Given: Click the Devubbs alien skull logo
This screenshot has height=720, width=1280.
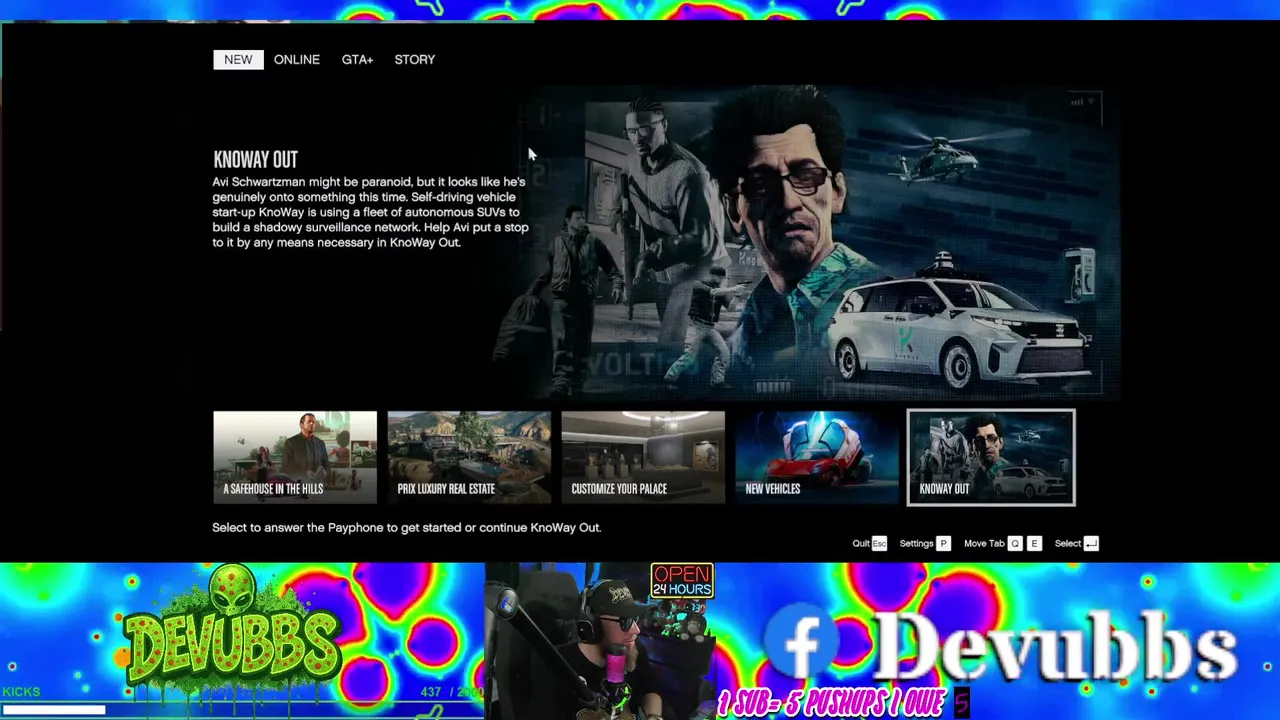Looking at the screenshot, I should (232, 638).
